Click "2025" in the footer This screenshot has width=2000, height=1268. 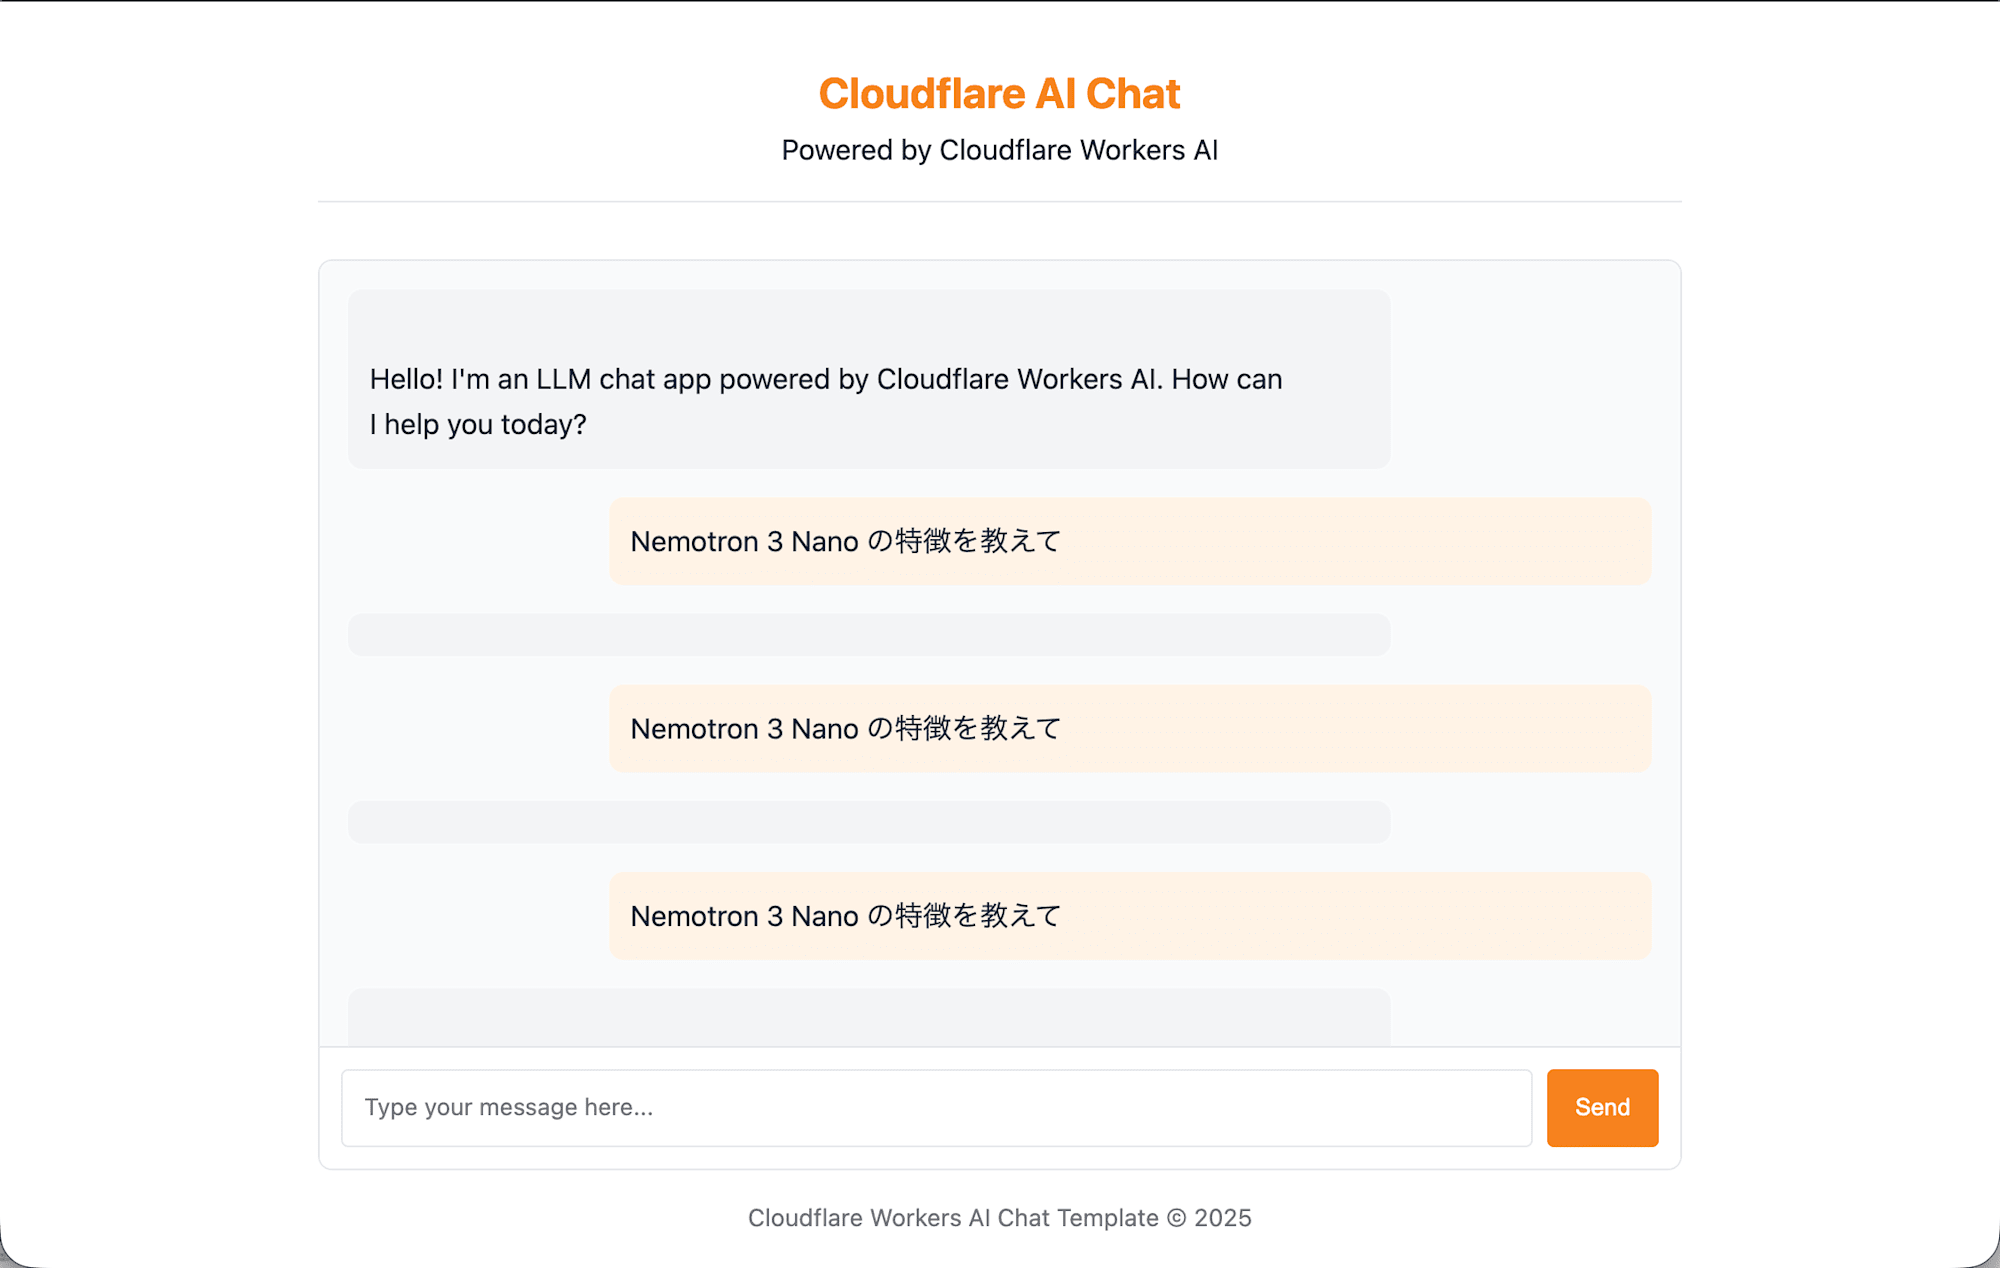pos(1223,1218)
